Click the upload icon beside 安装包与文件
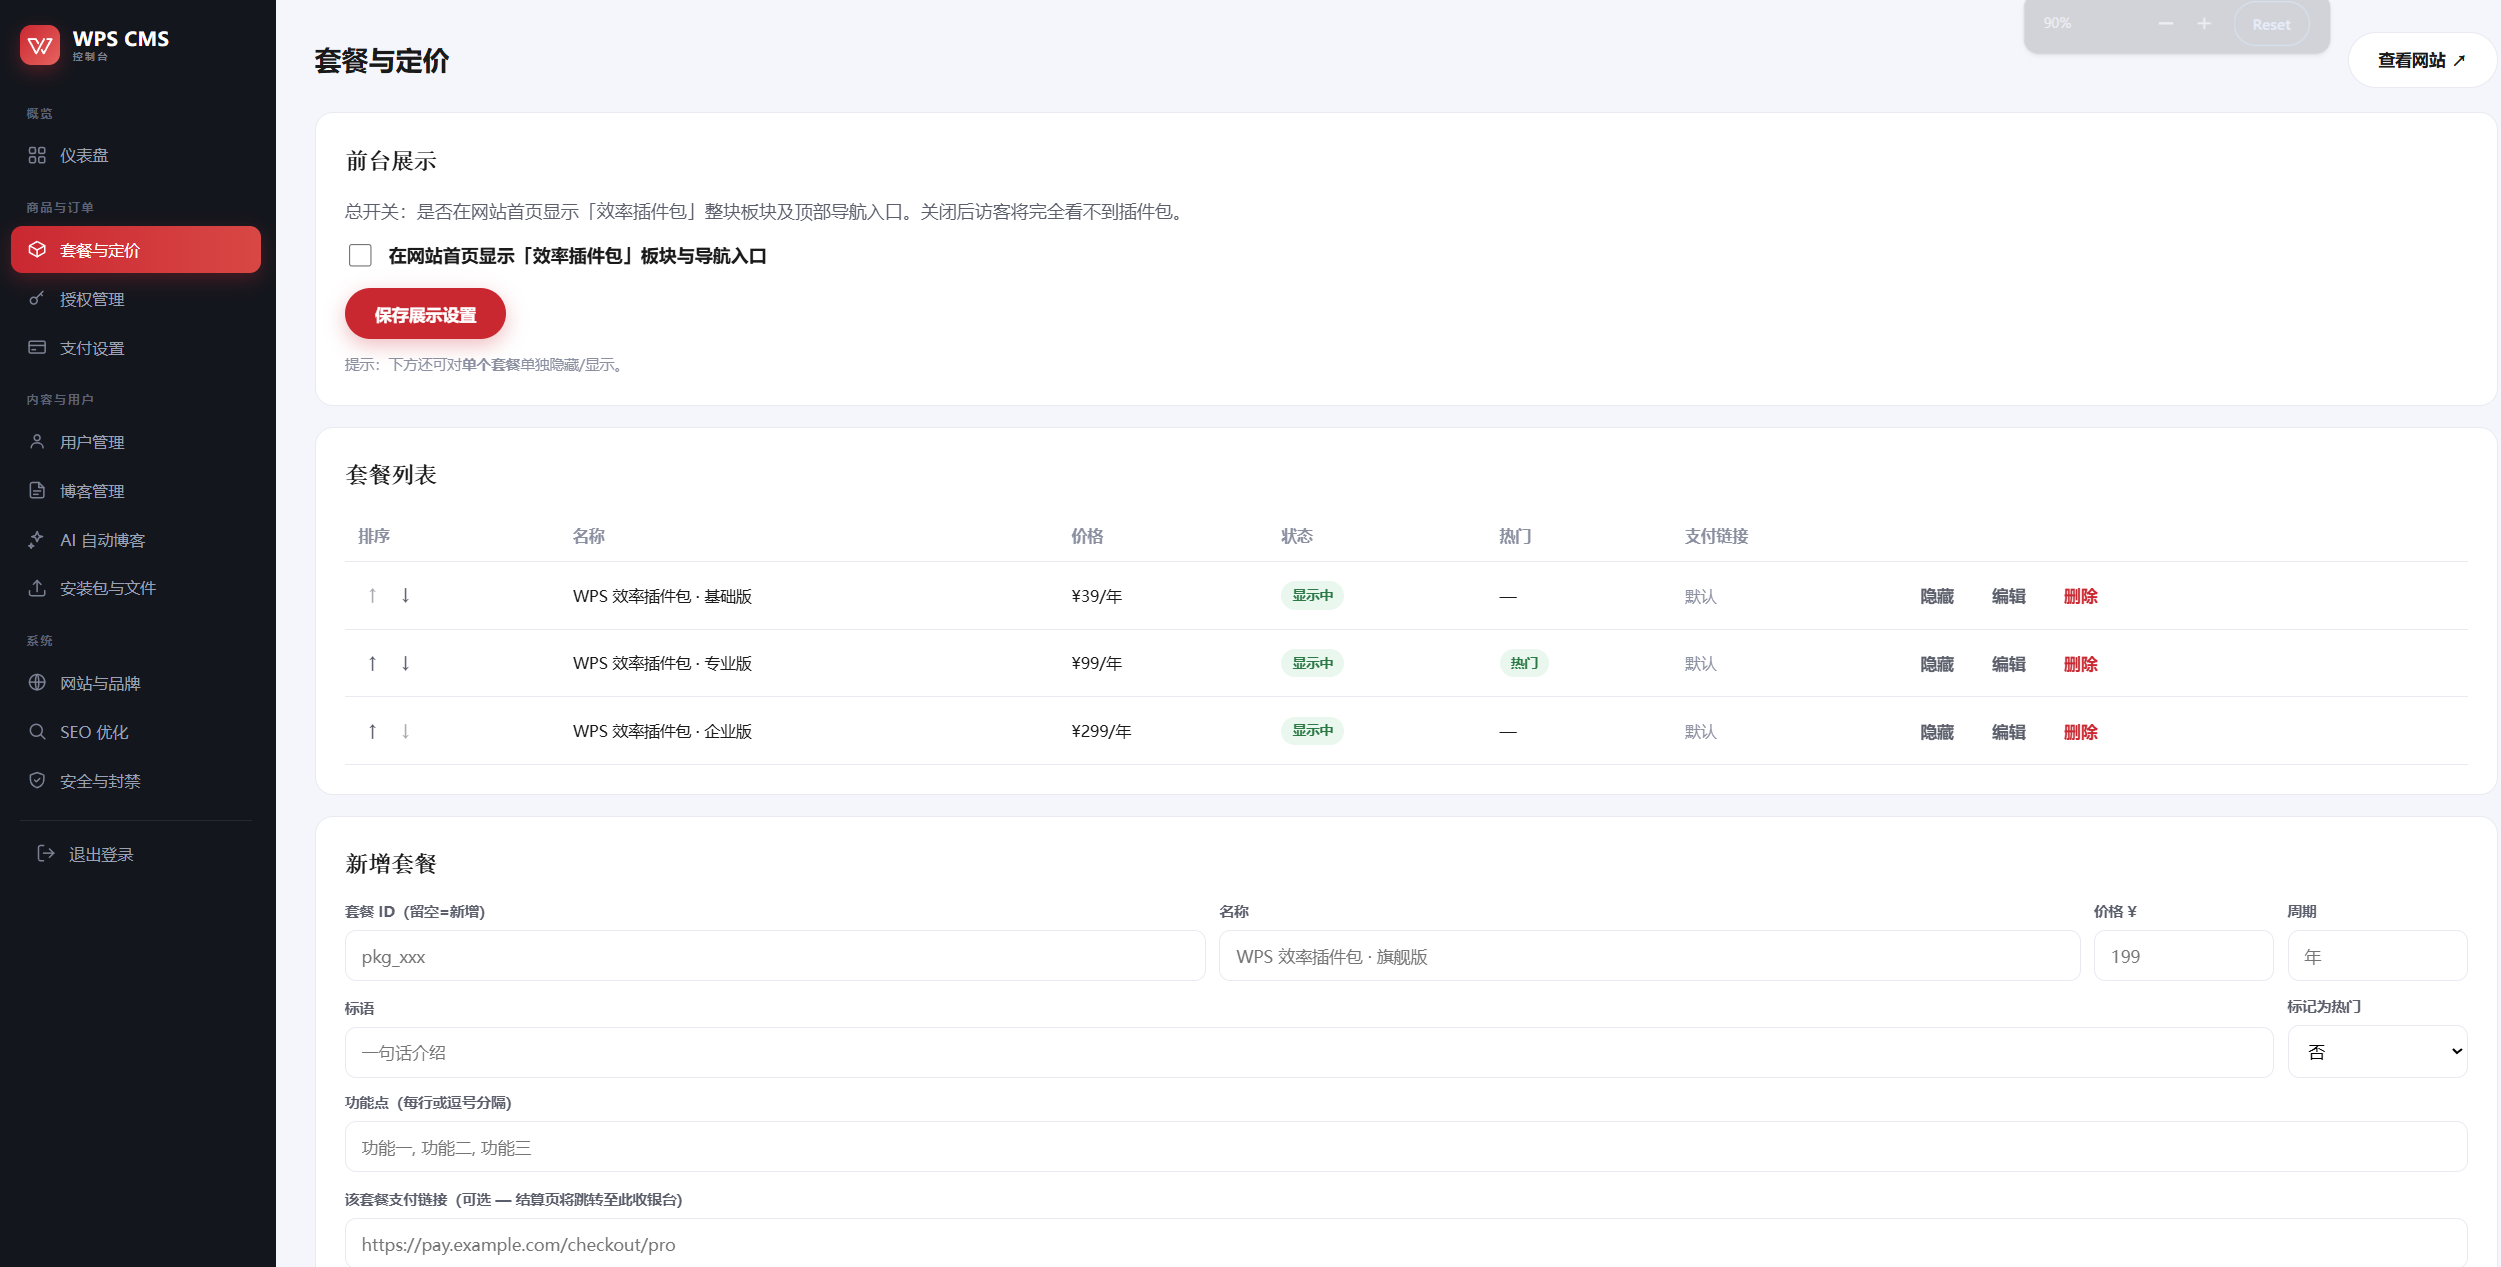Viewport: 2501px width, 1267px height. click(x=37, y=587)
